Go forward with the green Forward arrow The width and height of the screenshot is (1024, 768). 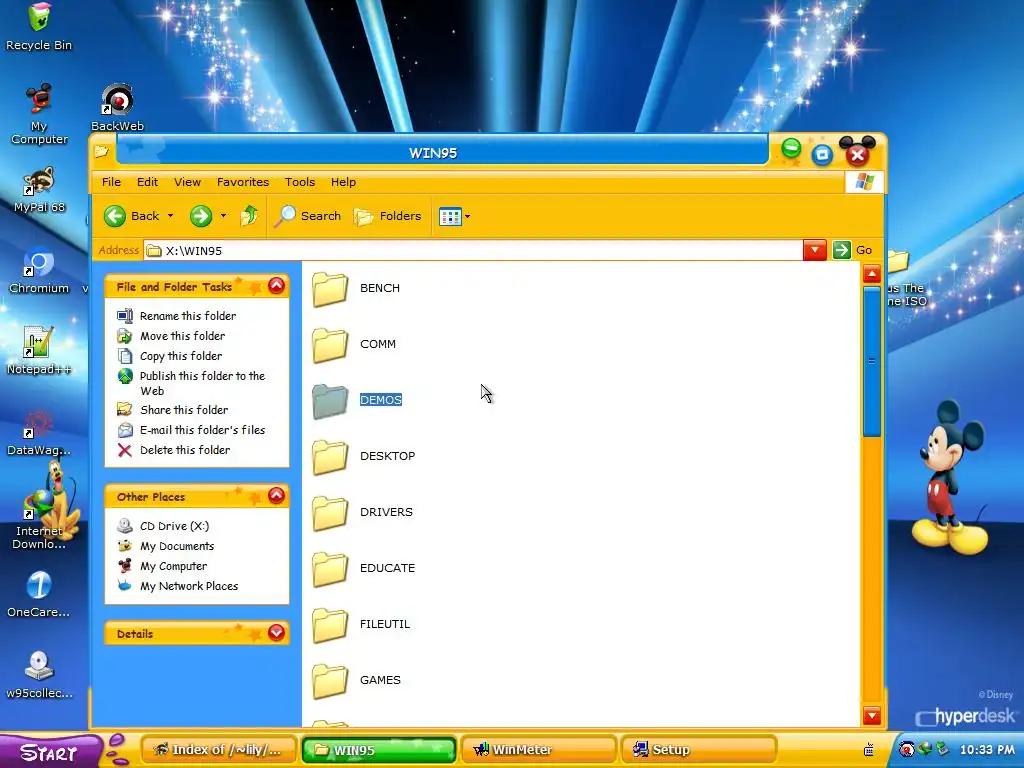pos(201,216)
